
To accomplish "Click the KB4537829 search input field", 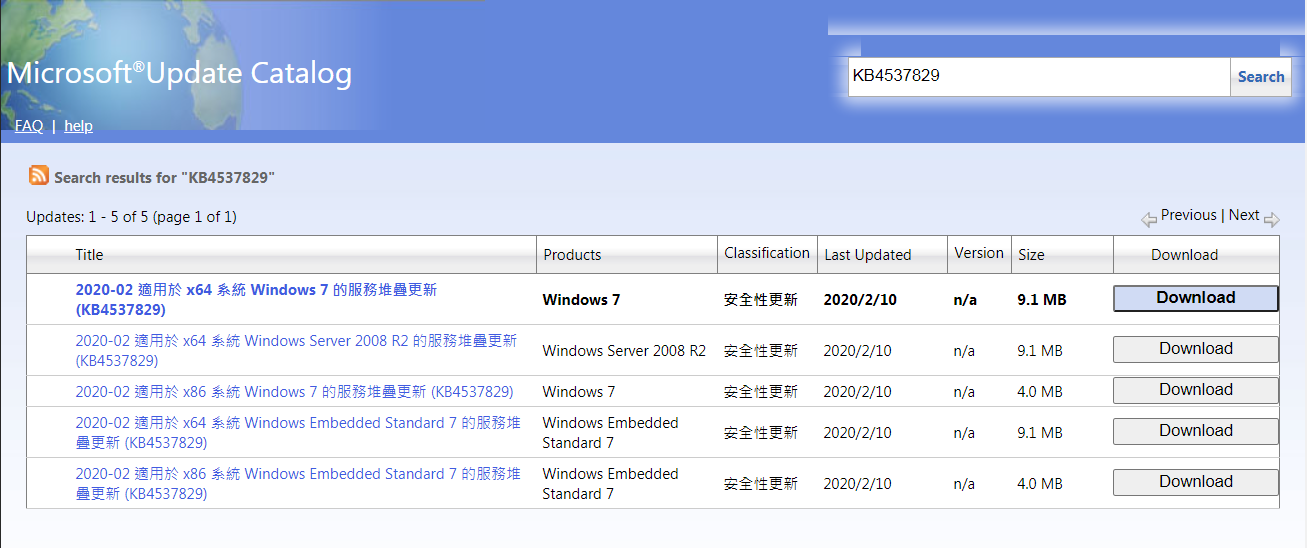I will pyautogui.click(x=1038, y=76).
